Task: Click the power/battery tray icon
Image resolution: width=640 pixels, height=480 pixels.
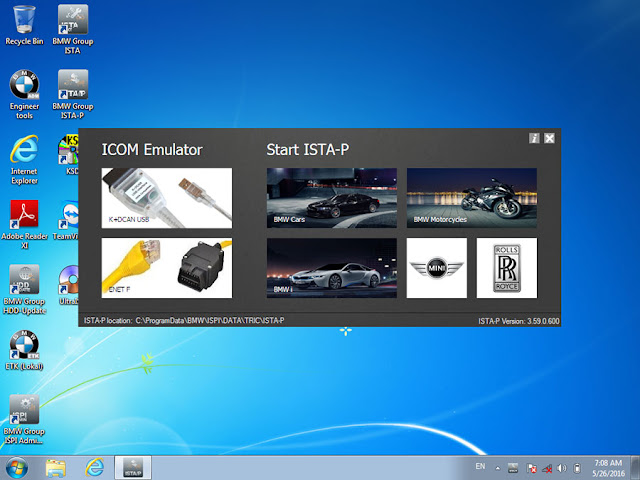Action: click(x=577, y=468)
